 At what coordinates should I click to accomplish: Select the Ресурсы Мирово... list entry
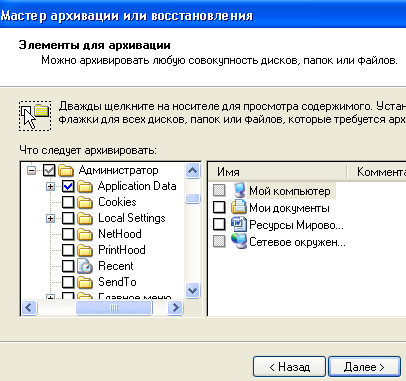coord(296,225)
